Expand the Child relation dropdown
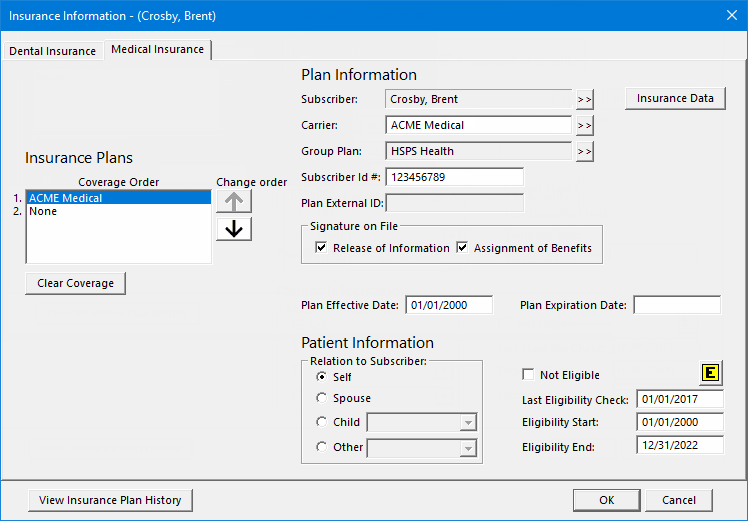The height and width of the screenshot is (521, 748). (468, 423)
